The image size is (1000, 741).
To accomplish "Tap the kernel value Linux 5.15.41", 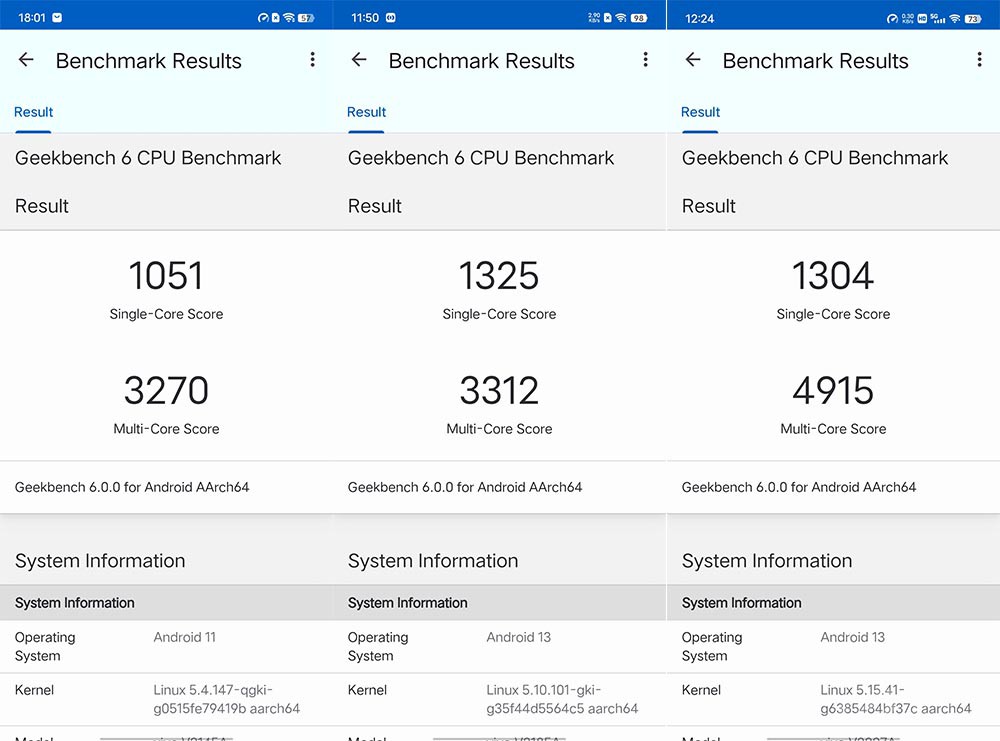I will [x=895, y=700].
